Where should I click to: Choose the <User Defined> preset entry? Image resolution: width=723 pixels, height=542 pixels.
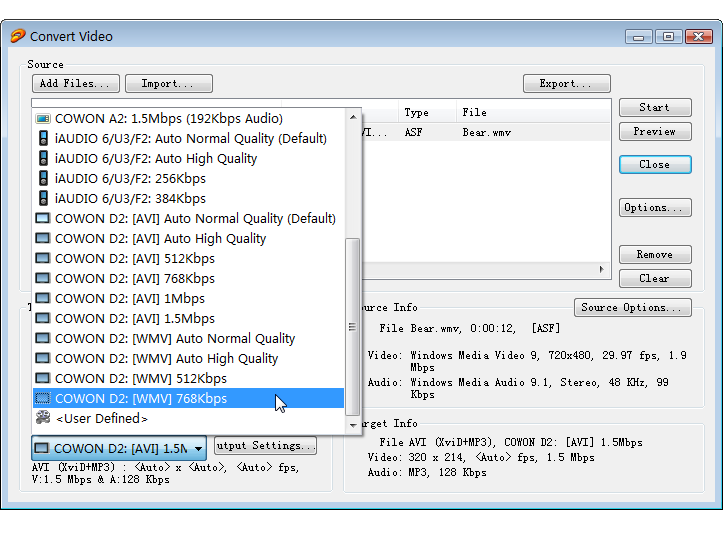189,418
